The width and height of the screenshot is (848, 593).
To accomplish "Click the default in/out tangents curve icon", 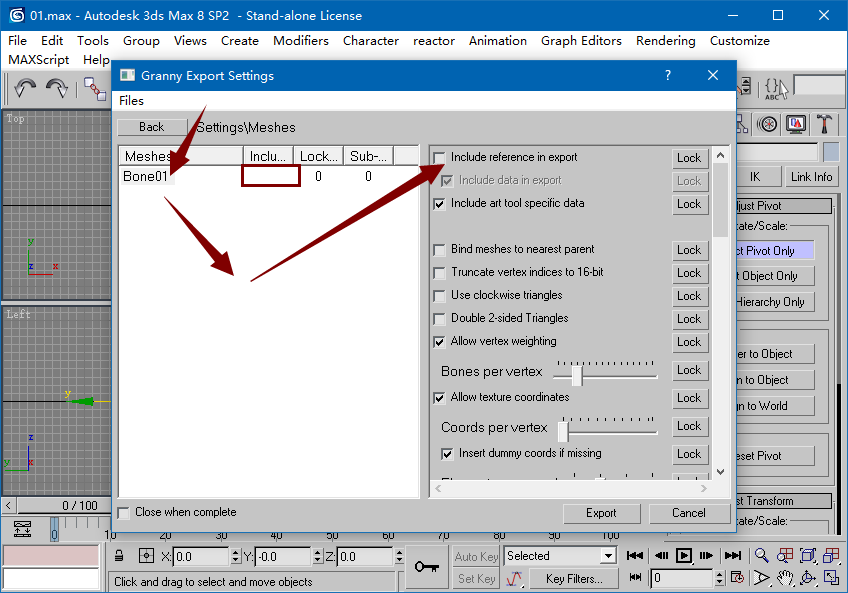I will click(514, 578).
